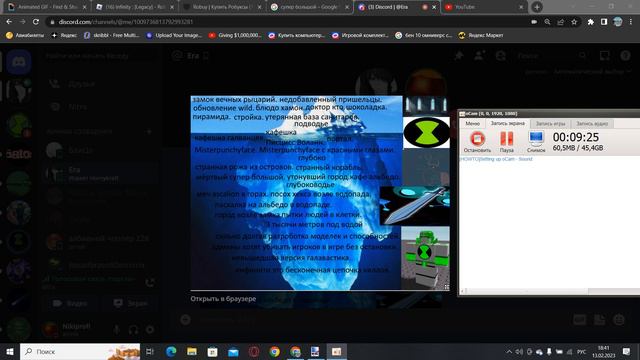The height and width of the screenshot is (360, 640).
Task: Switch to the Animated GIF browser tab
Action: pos(47,7)
